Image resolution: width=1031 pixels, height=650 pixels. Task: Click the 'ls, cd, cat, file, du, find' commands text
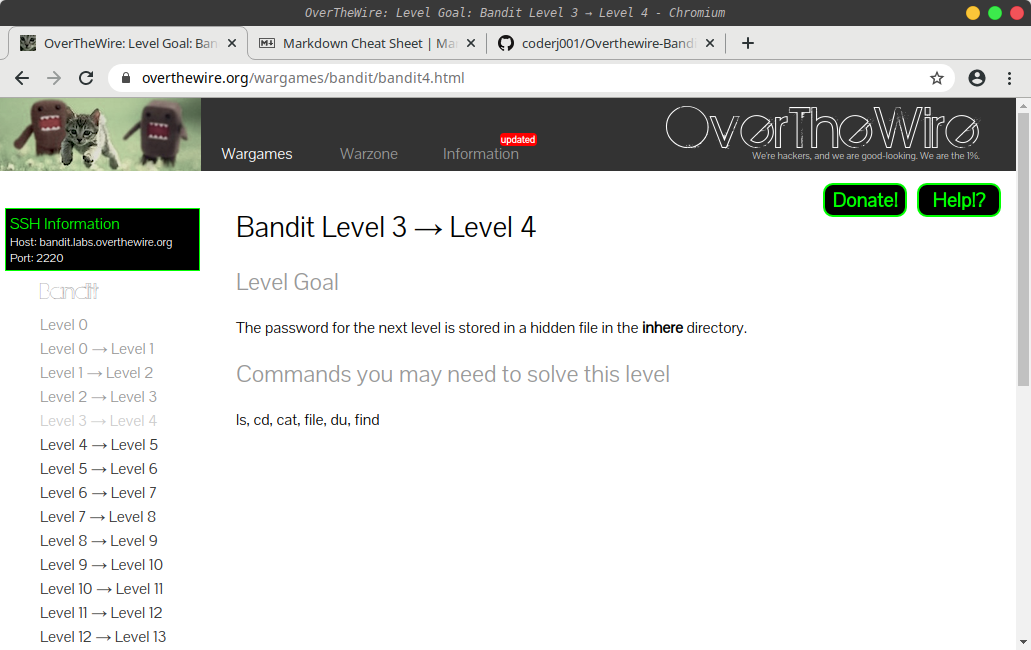(x=308, y=420)
